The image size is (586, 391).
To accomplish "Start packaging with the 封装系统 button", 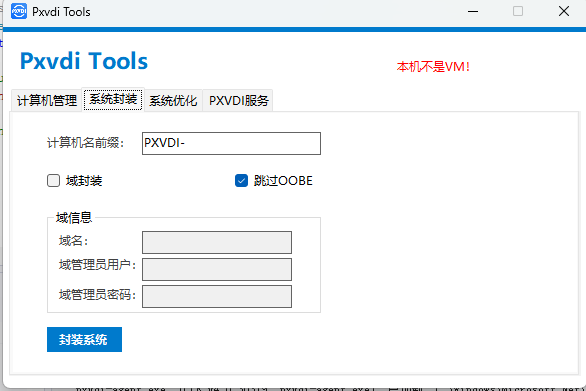I will [x=84, y=339].
